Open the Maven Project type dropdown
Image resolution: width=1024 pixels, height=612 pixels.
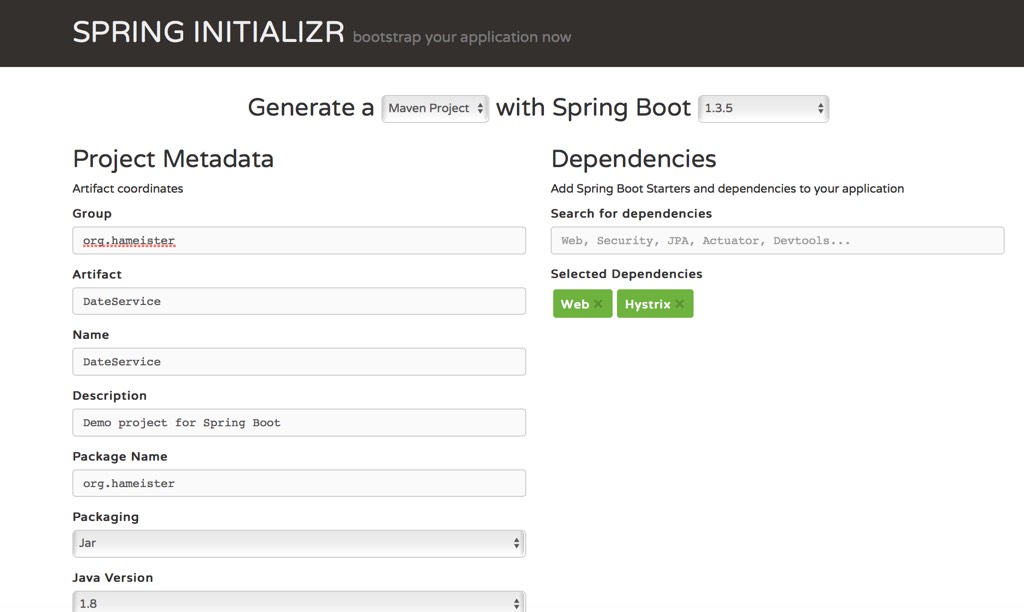435,108
